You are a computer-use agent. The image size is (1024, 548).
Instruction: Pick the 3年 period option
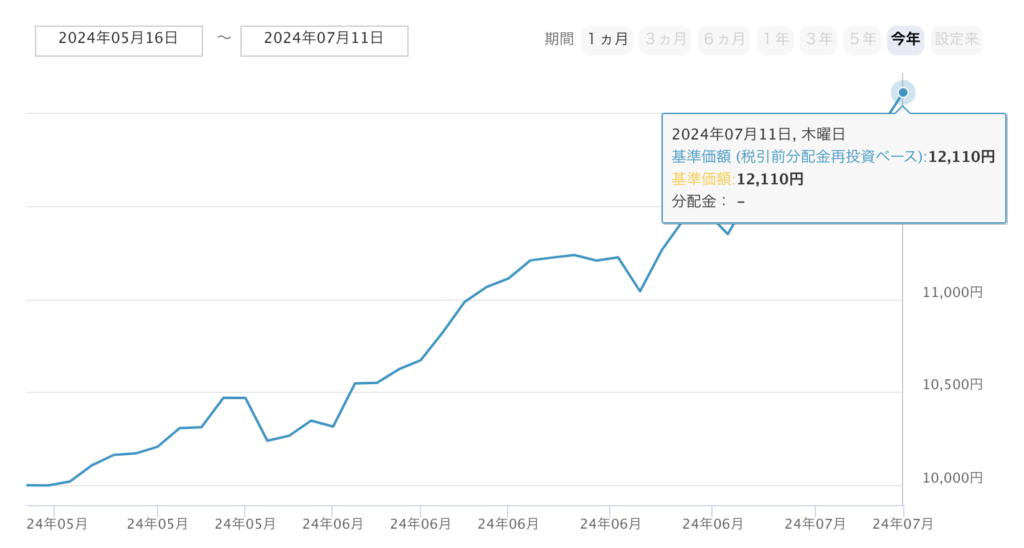(x=820, y=39)
